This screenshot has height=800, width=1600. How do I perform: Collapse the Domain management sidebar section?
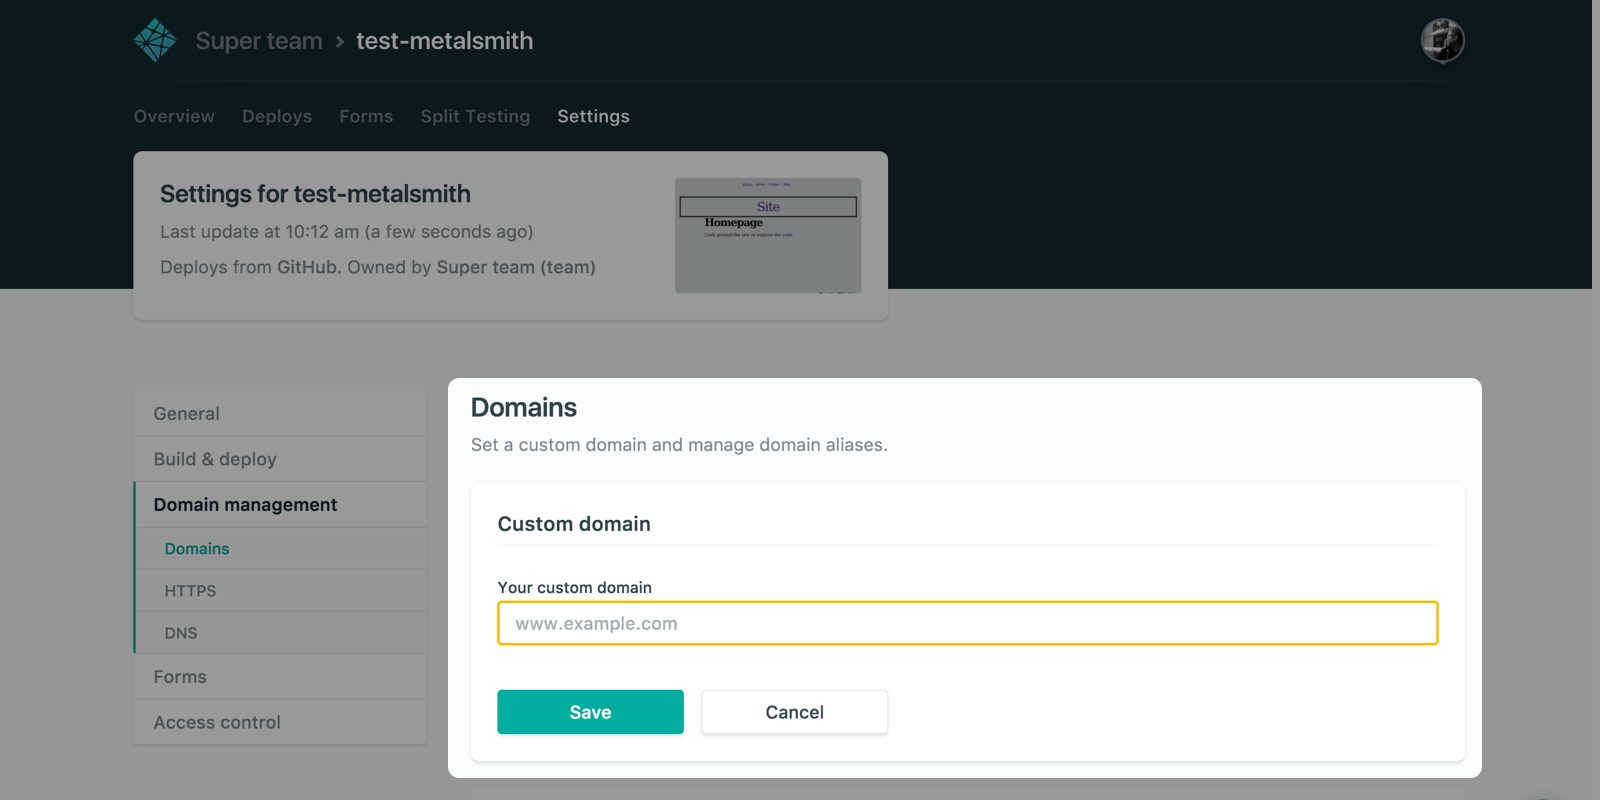click(245, 505)
